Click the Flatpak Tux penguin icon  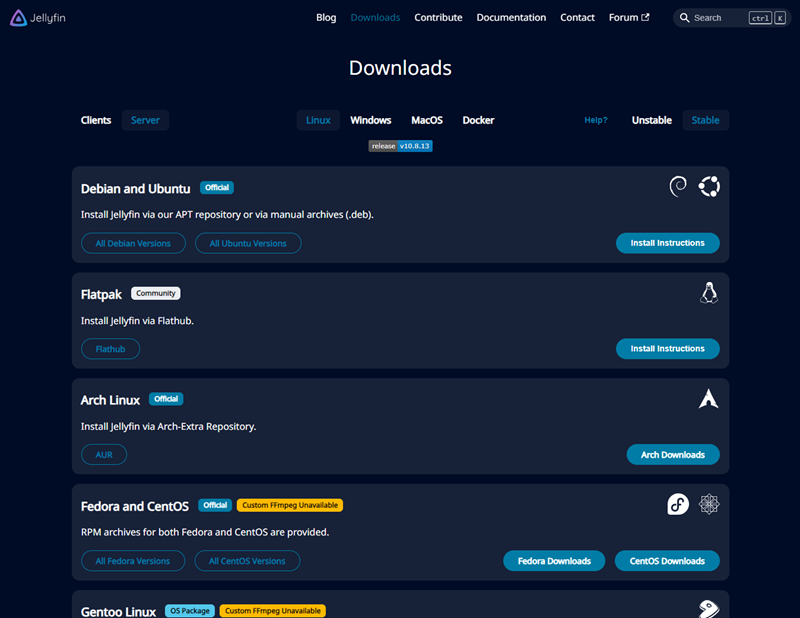(709, 292)
